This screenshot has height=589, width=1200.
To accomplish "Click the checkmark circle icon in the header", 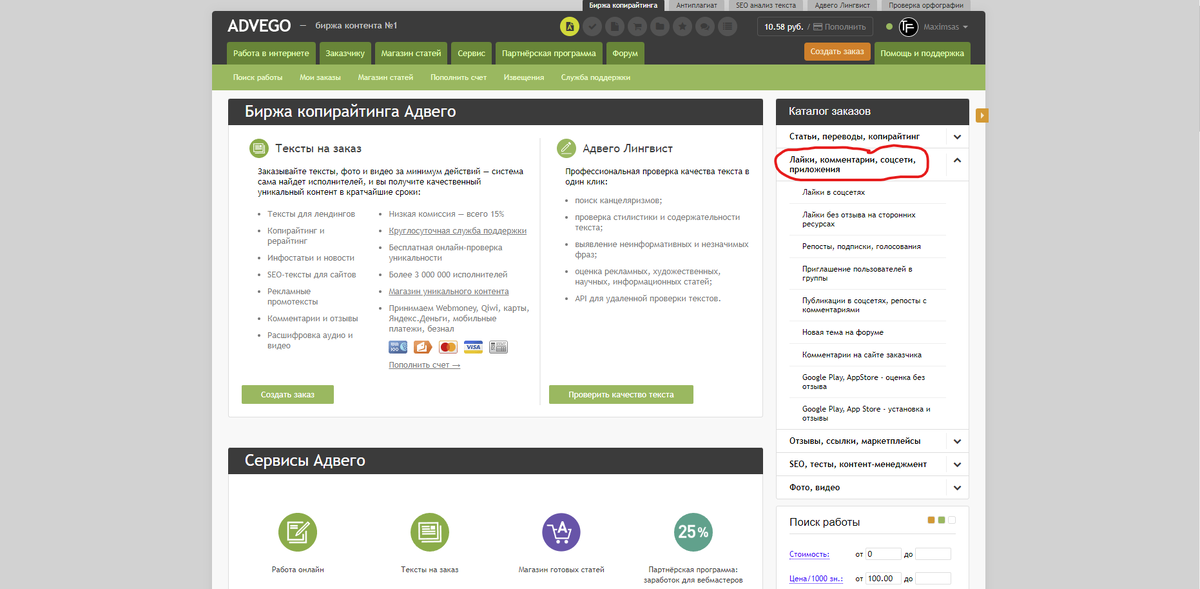I will pyautogui.click(x=592, y=27).
